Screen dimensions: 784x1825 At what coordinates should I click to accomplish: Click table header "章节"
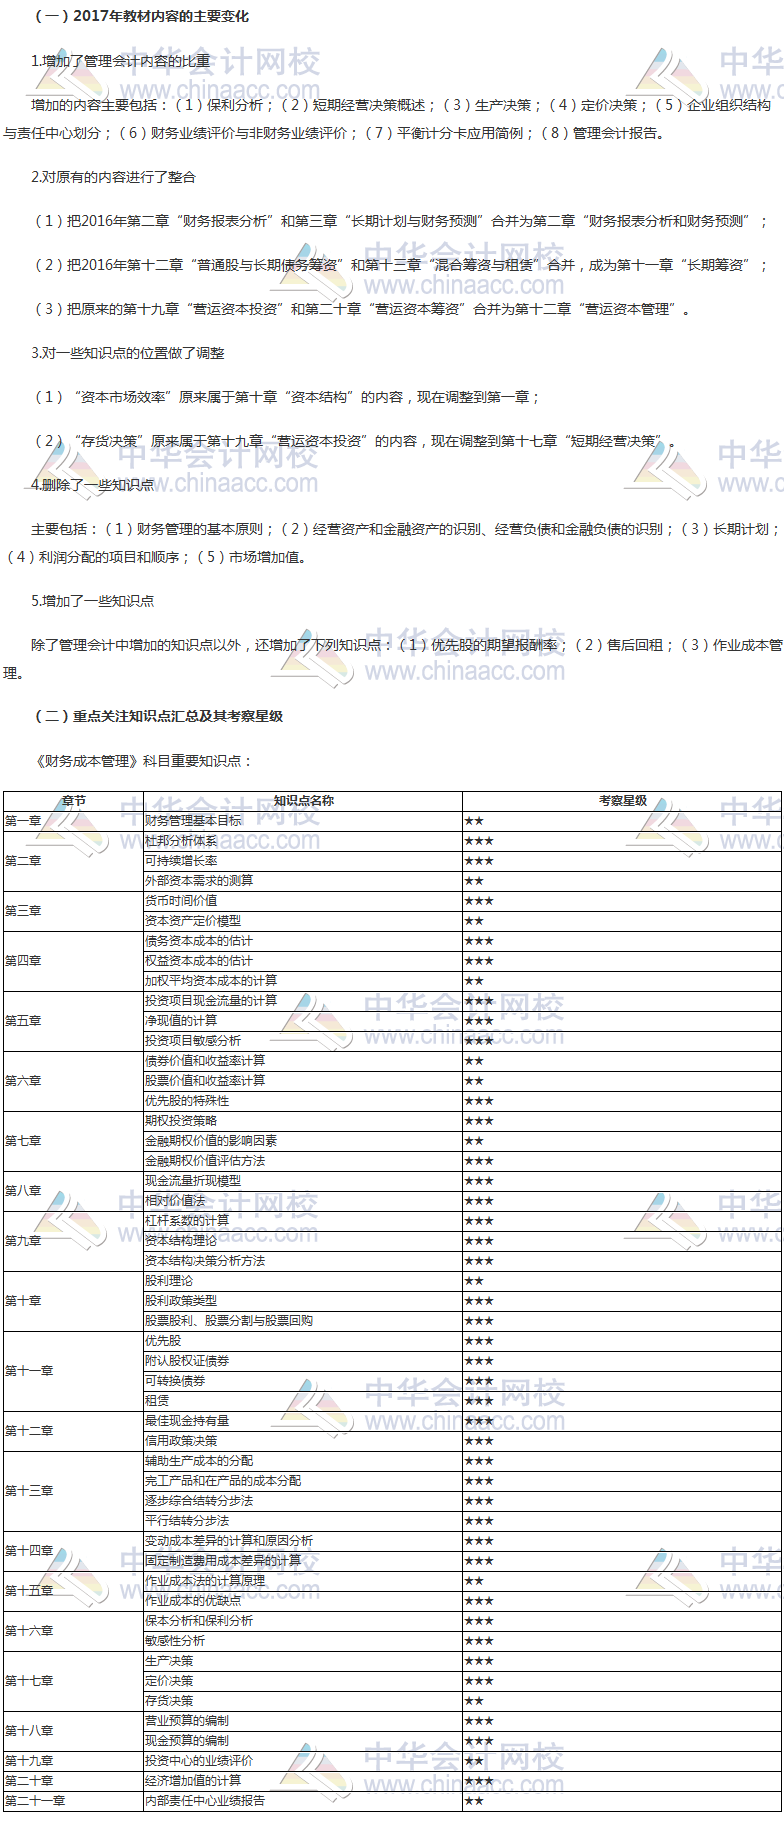74,801
